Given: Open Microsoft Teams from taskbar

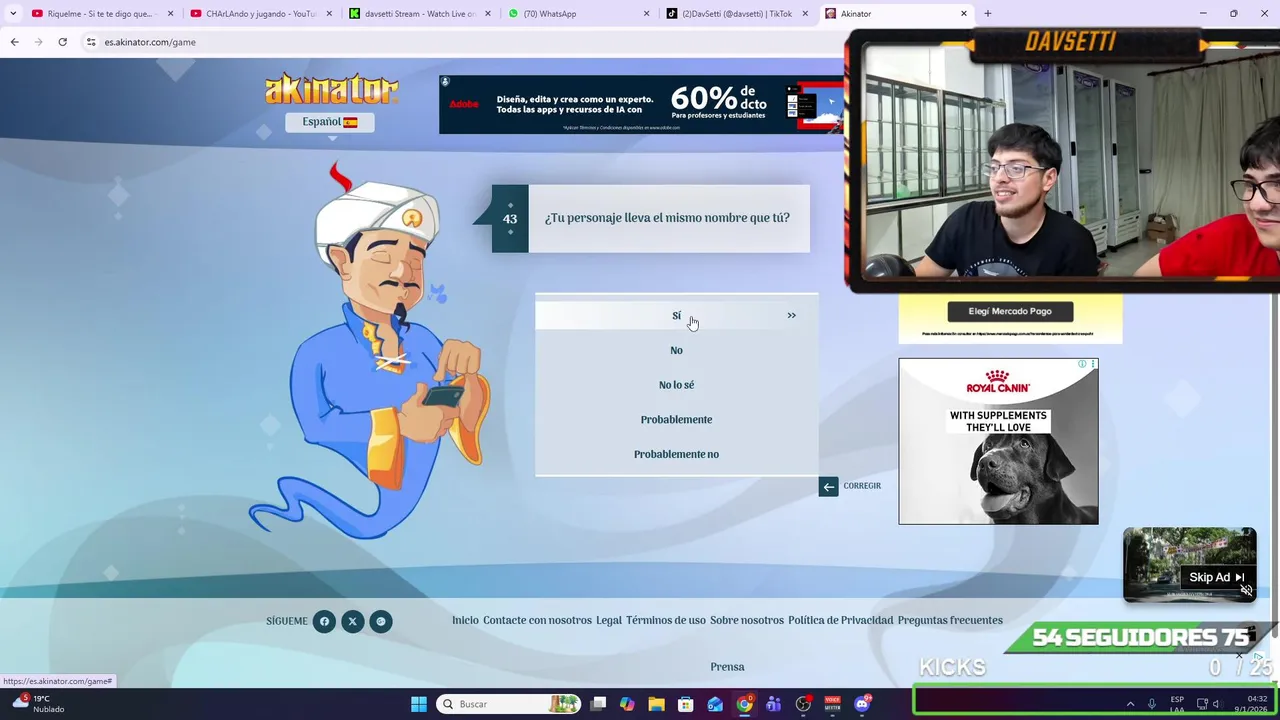Looking at the screenshot, I should coord(774,704).
